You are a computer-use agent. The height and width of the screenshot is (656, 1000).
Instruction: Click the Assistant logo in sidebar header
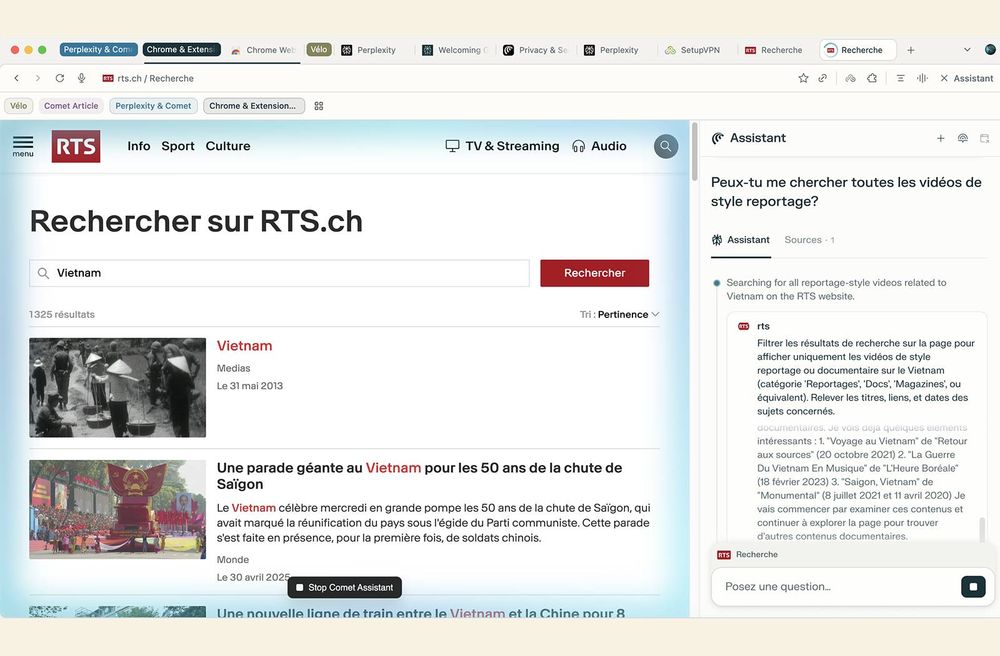click(718, 138)
